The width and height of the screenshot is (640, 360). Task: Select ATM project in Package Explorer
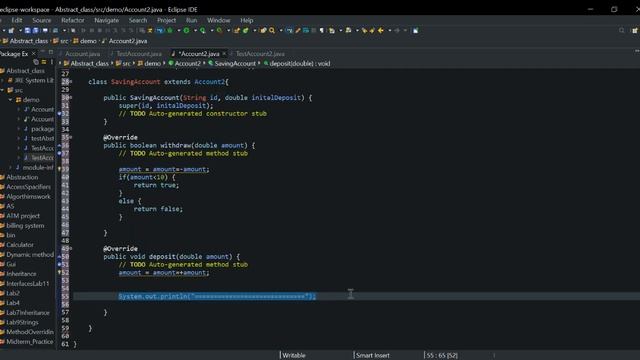point(23,216)
